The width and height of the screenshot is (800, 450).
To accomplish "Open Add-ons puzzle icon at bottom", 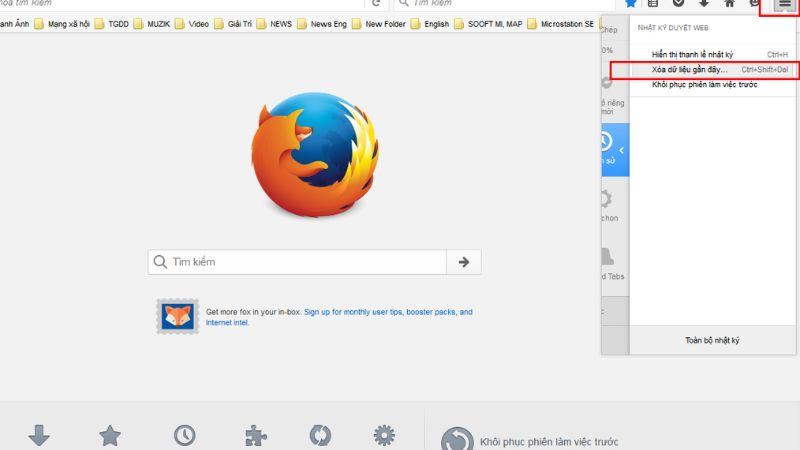I will (256, 435).
